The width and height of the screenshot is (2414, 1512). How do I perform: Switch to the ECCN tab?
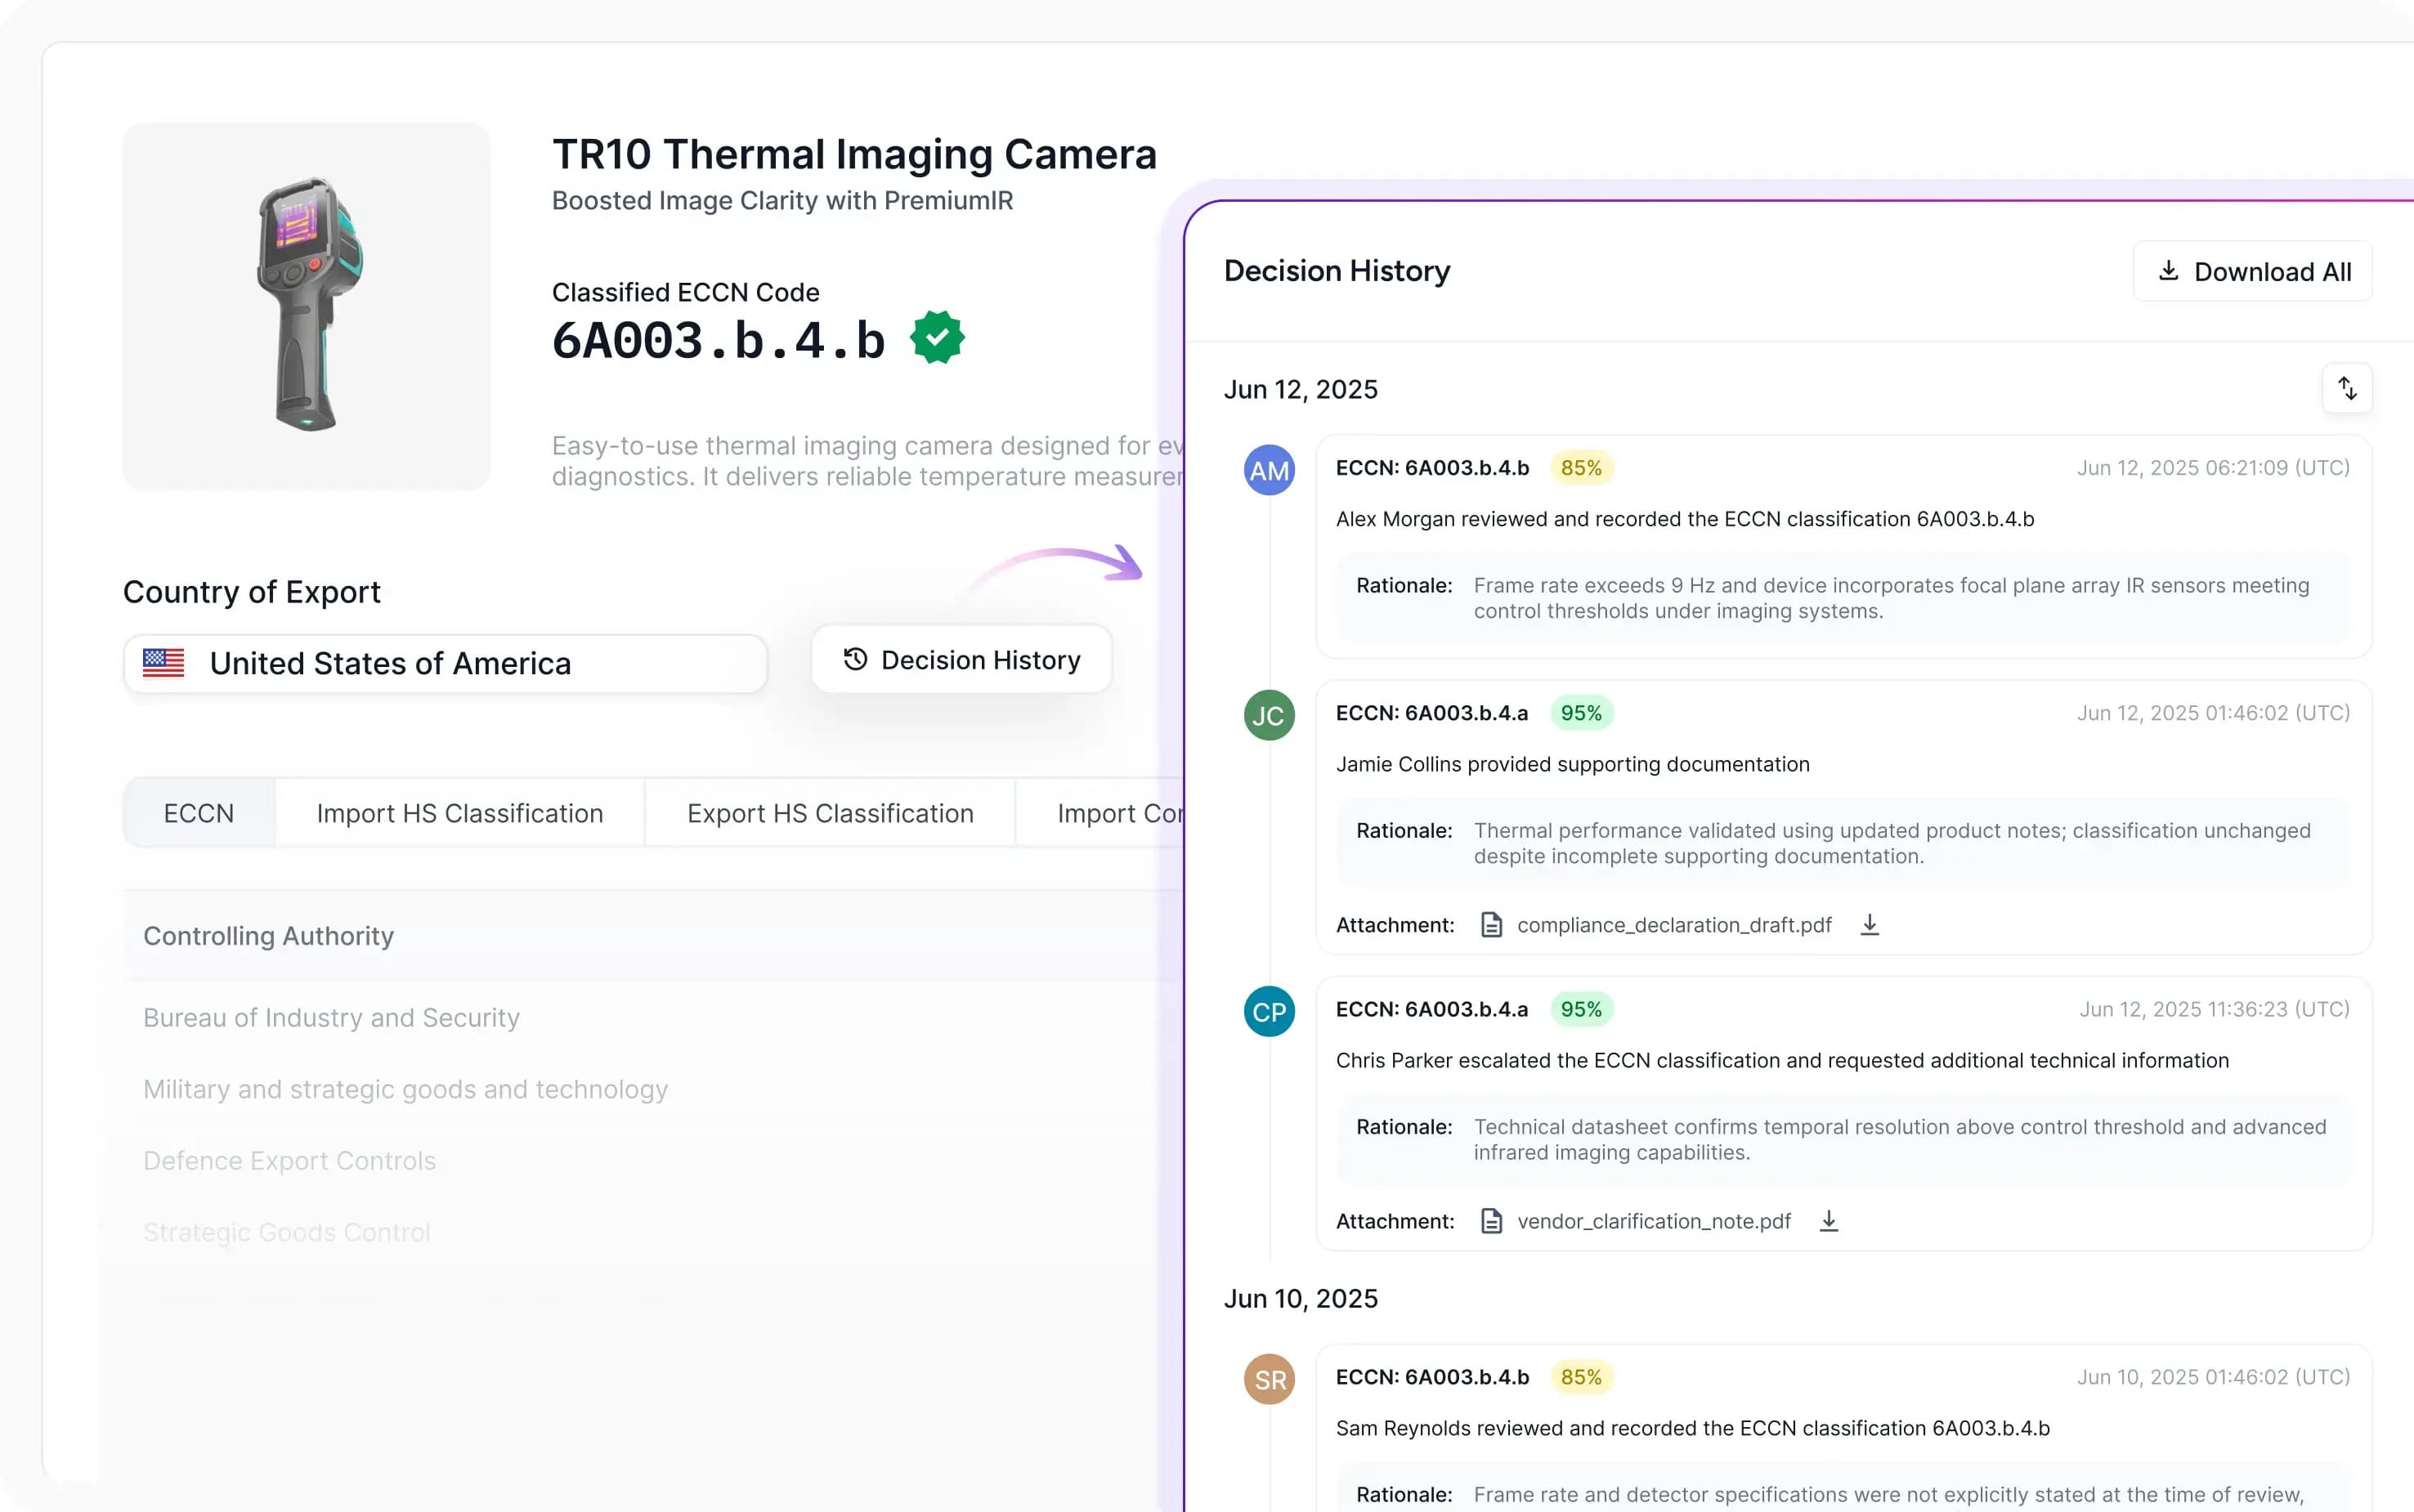pos(199,813)
